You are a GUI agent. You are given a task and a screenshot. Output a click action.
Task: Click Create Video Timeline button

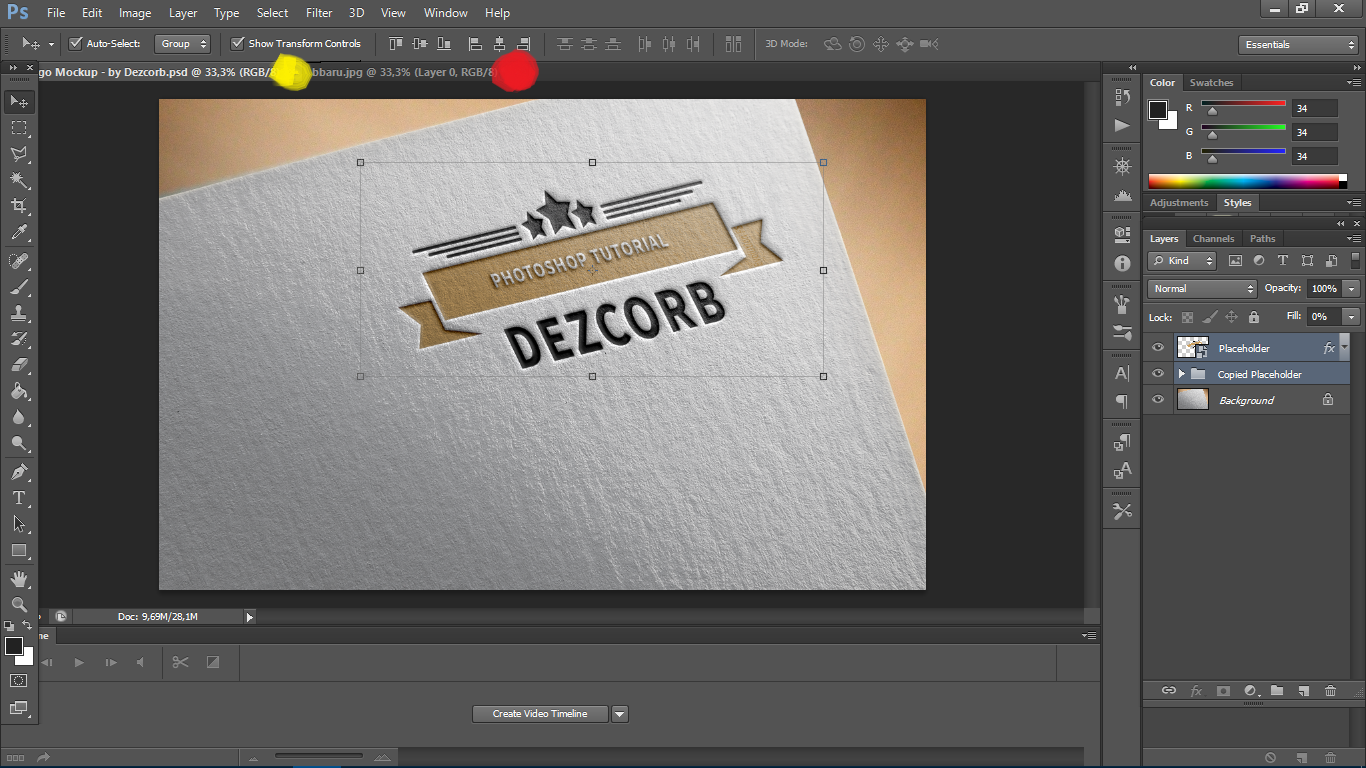point(540,714)
